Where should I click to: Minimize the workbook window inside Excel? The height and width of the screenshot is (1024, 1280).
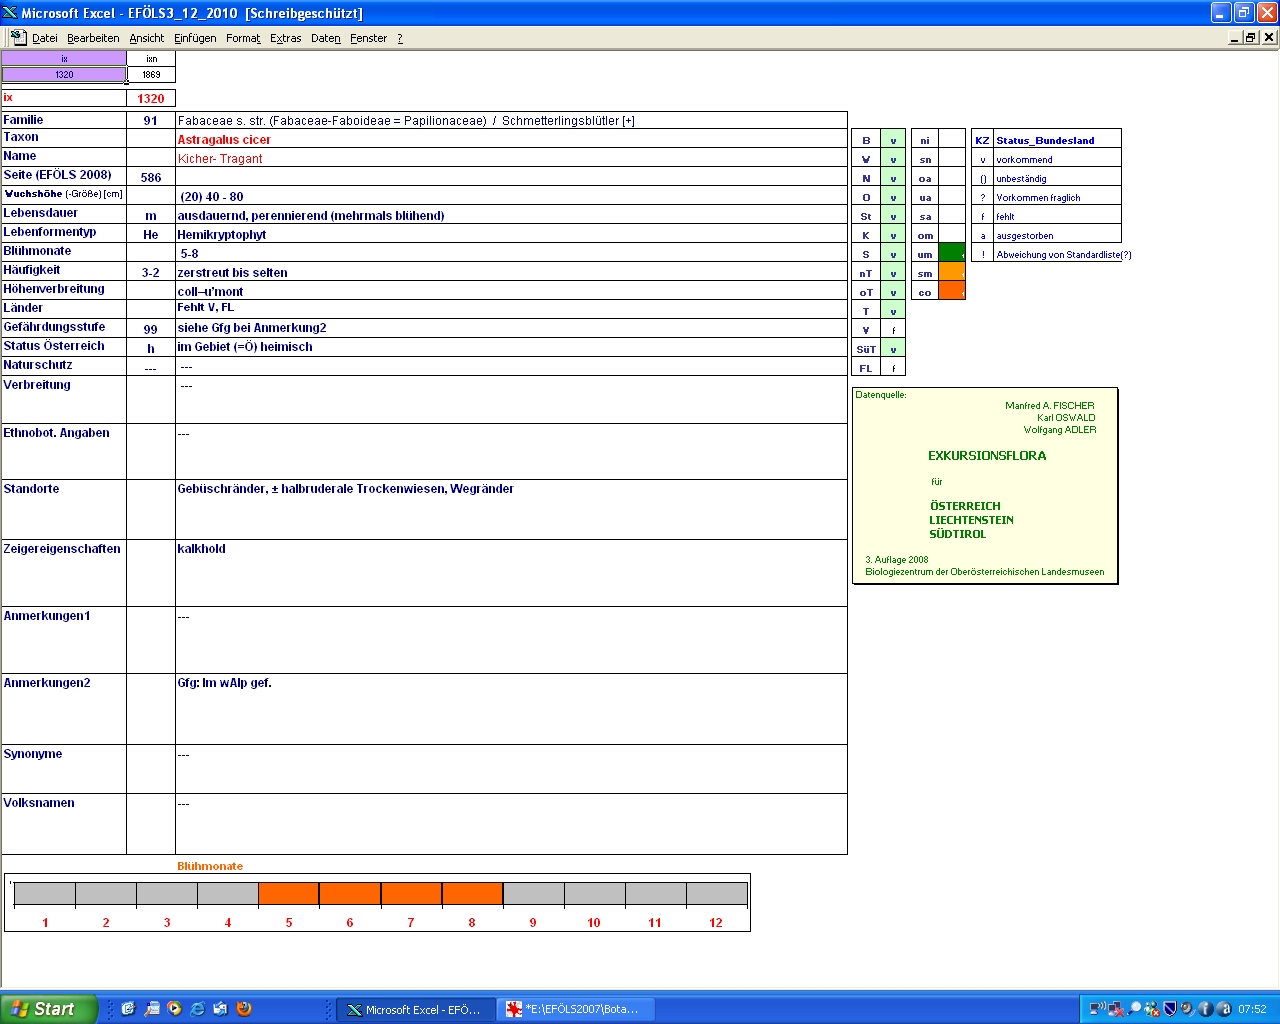coord(1235,37)
